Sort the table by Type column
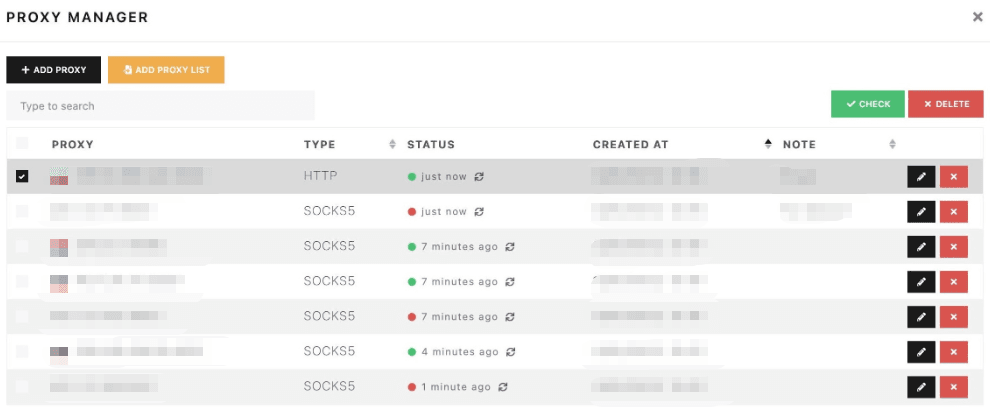 (320, 144)
